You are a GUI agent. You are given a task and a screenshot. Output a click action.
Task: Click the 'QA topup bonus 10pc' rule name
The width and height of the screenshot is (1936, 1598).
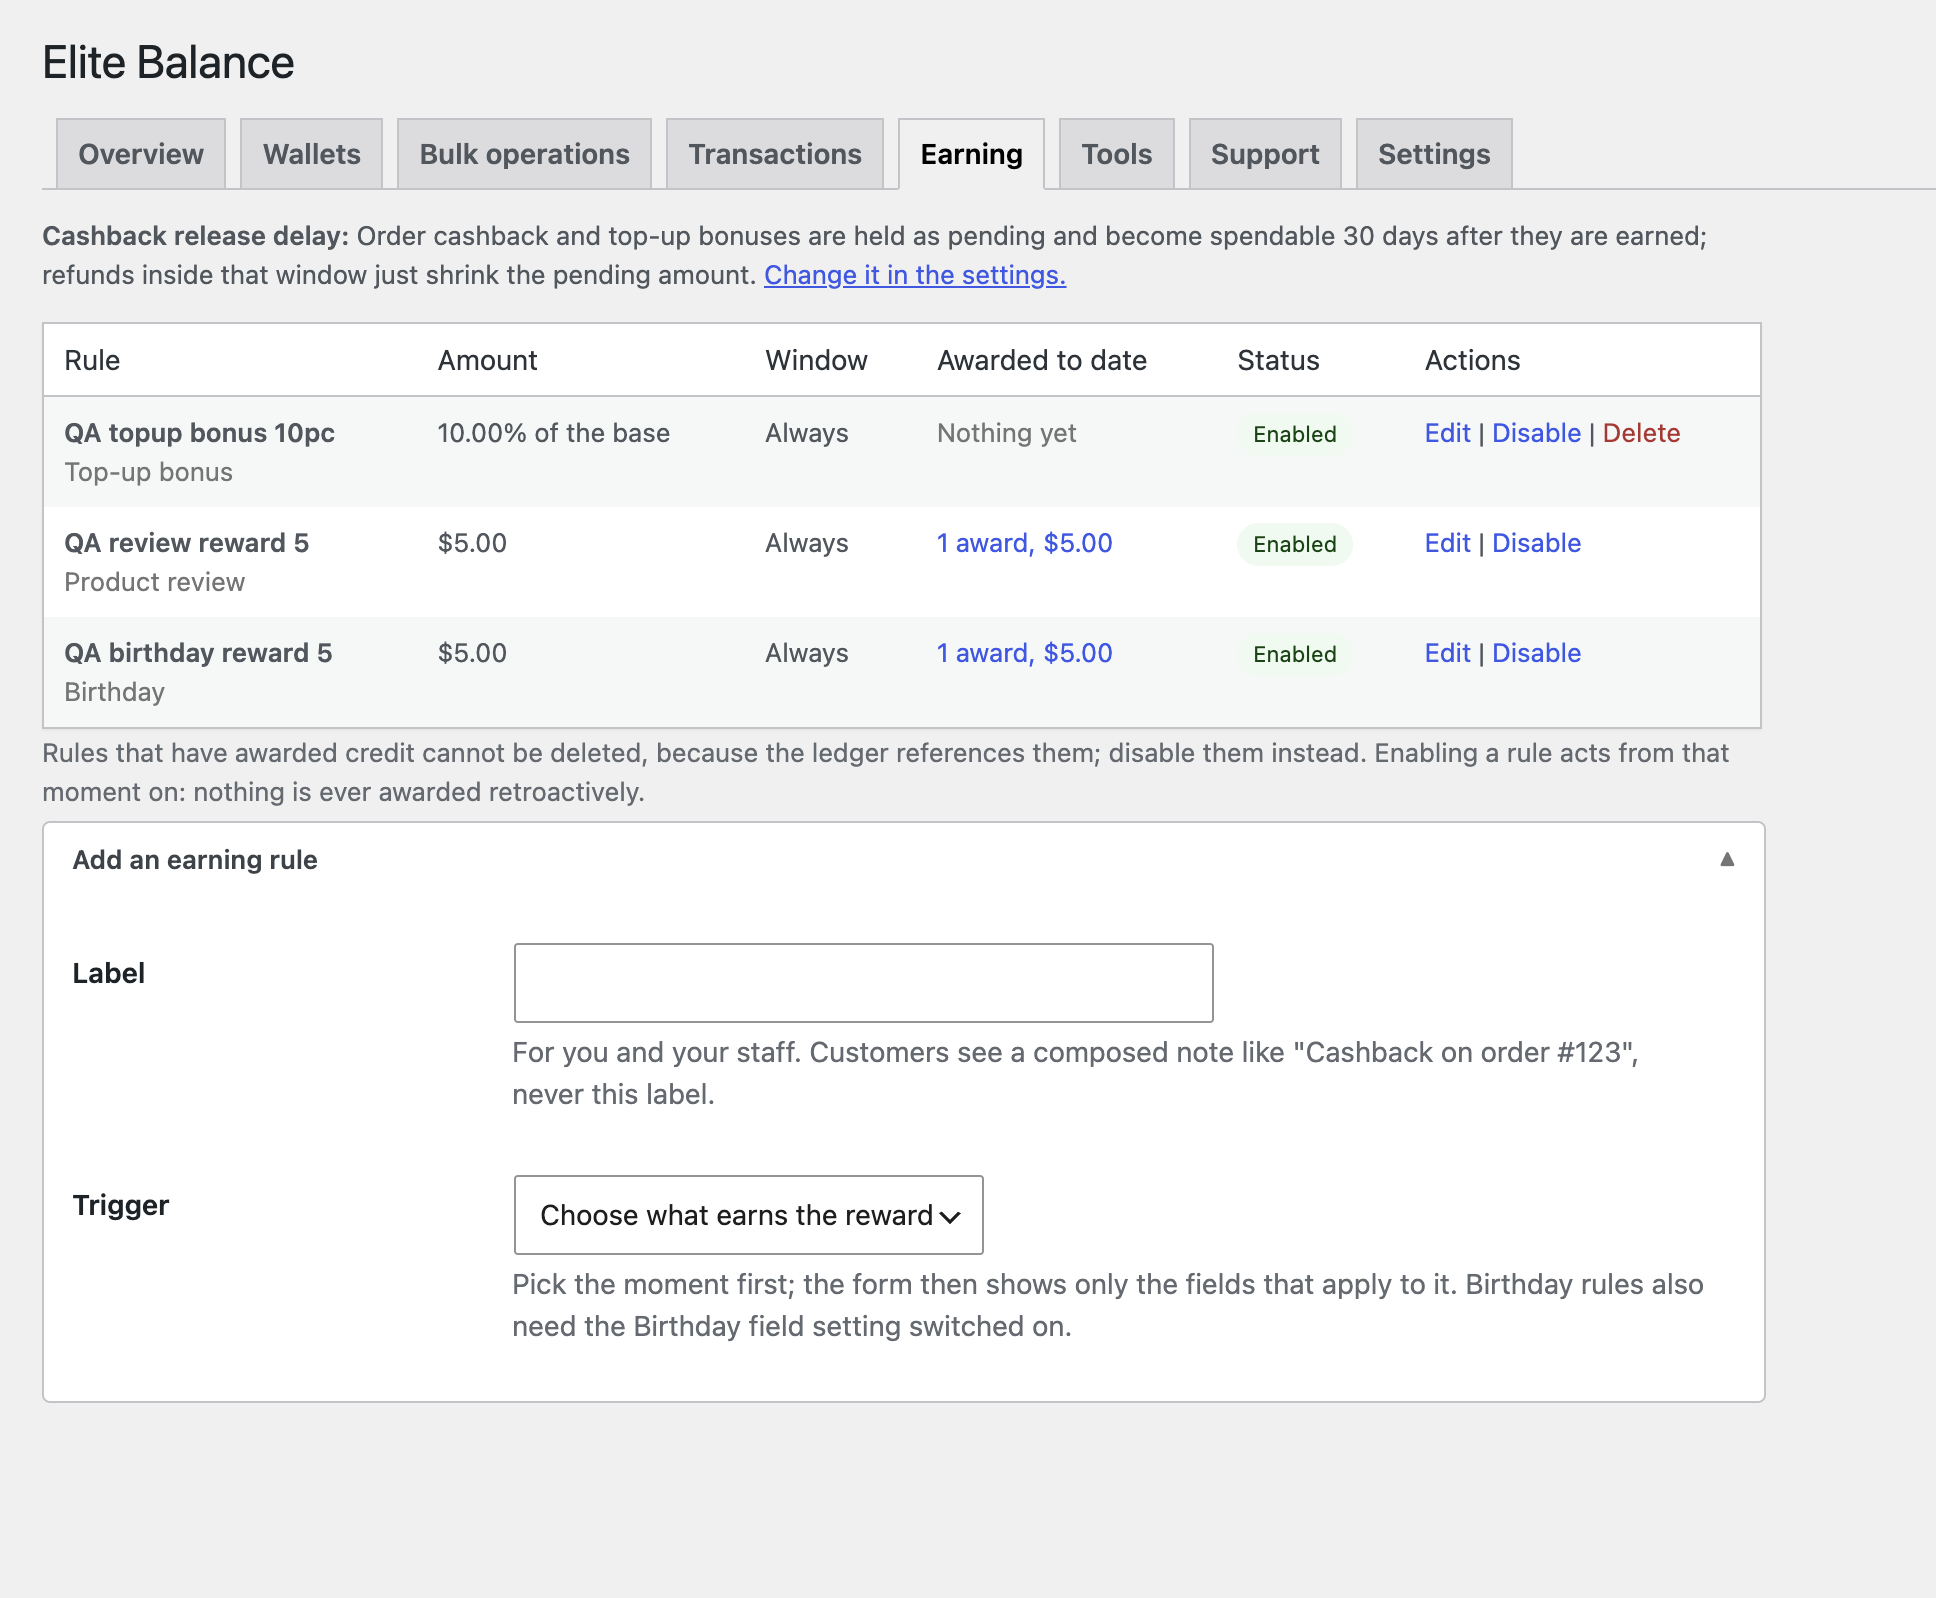[199, 433]
